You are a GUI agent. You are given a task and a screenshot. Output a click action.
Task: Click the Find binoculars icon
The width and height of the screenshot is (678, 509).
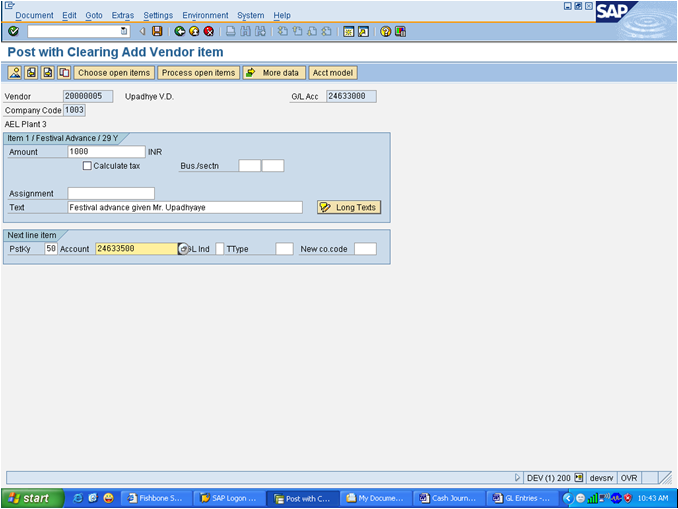pyautogui.click(x=246, y=31)
